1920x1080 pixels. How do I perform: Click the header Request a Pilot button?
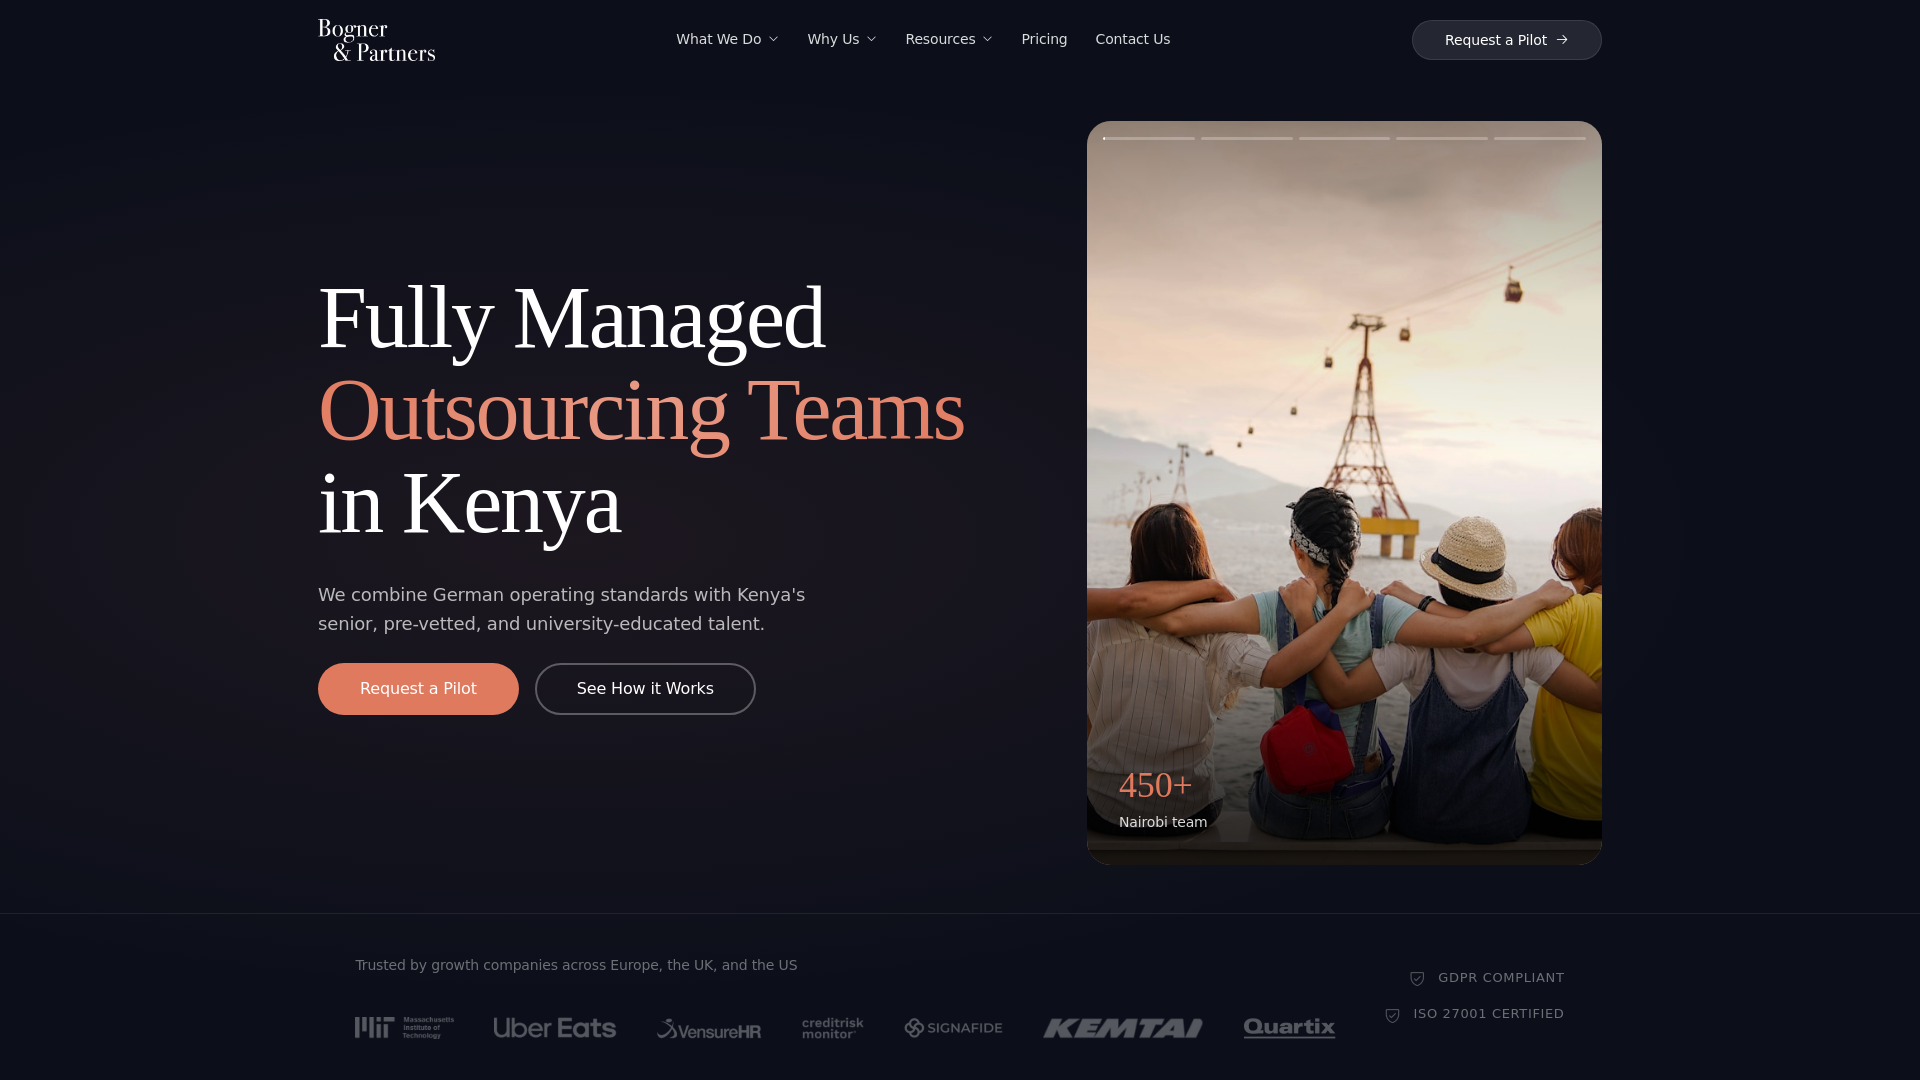click(x=1506, y=40)
